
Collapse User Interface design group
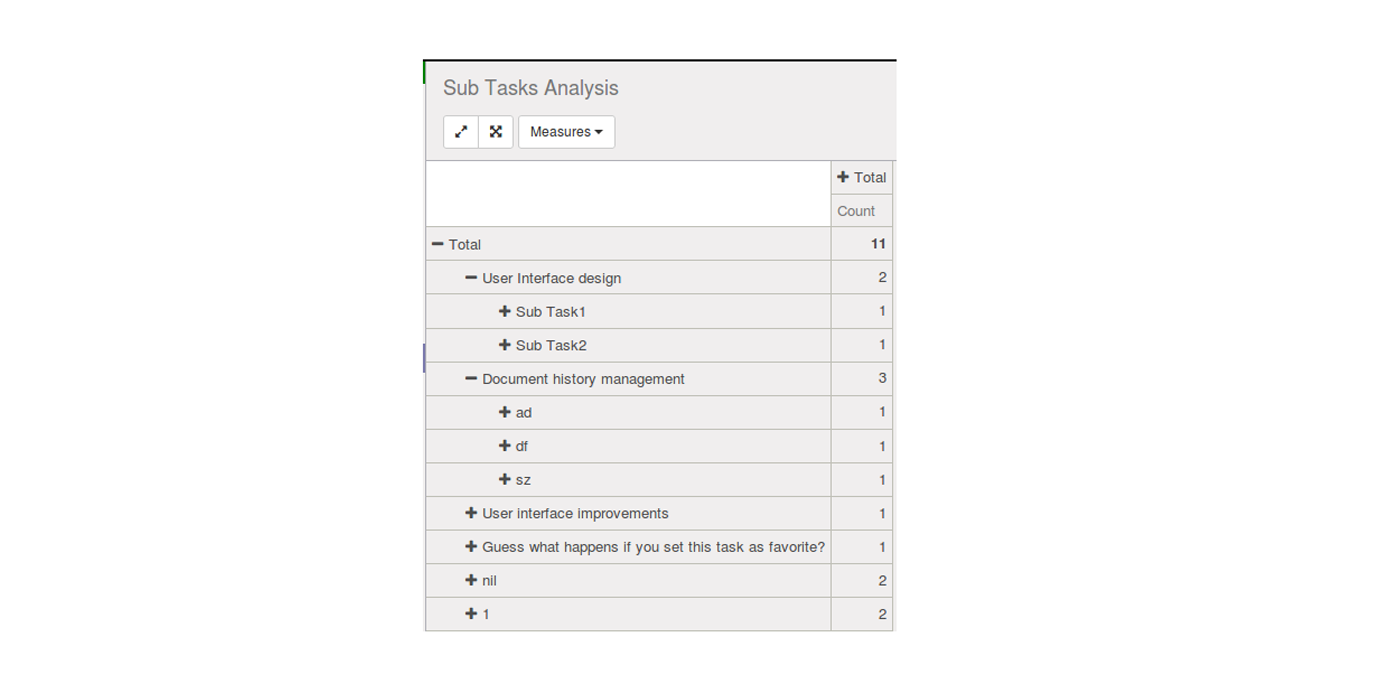pos(471,278)
